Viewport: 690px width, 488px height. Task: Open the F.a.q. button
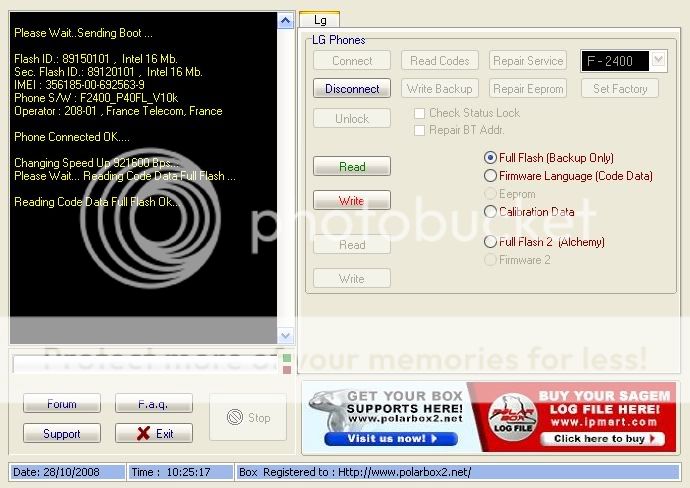(x=154, y=404)
